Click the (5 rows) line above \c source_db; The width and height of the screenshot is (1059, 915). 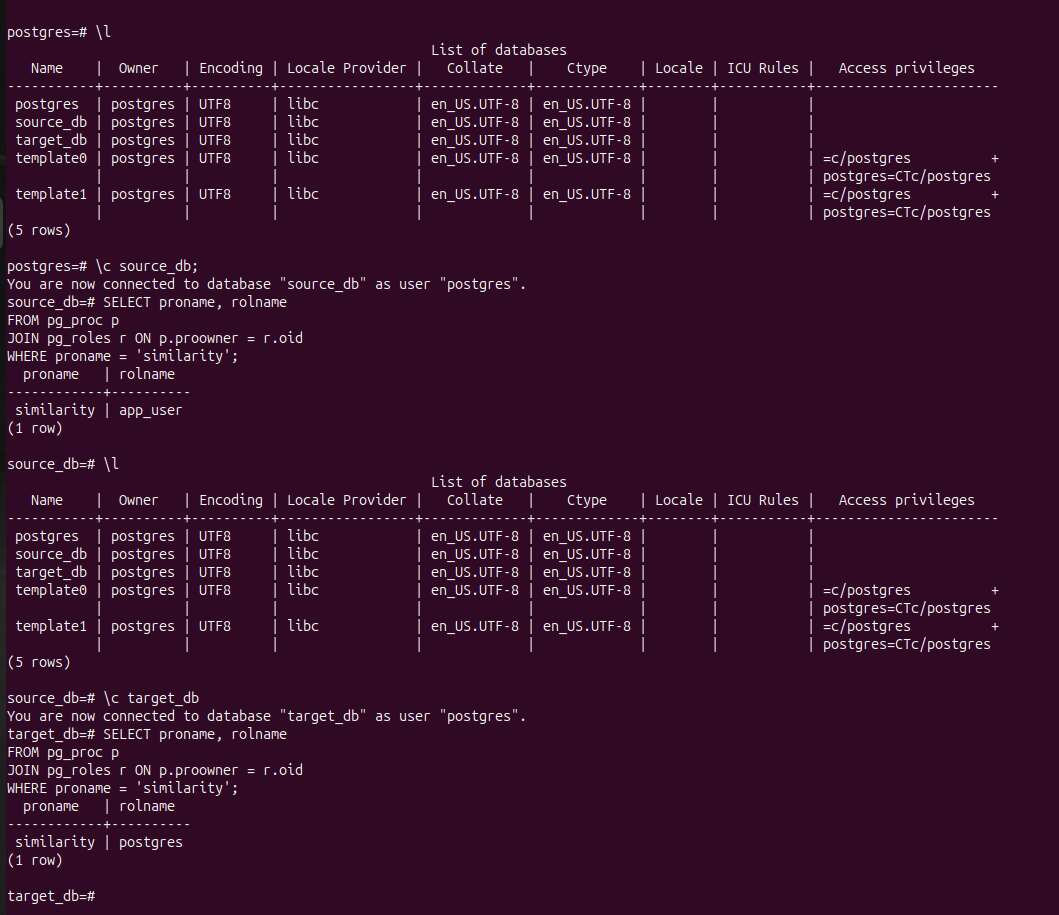pyautogui.click(x=39, y=230)
